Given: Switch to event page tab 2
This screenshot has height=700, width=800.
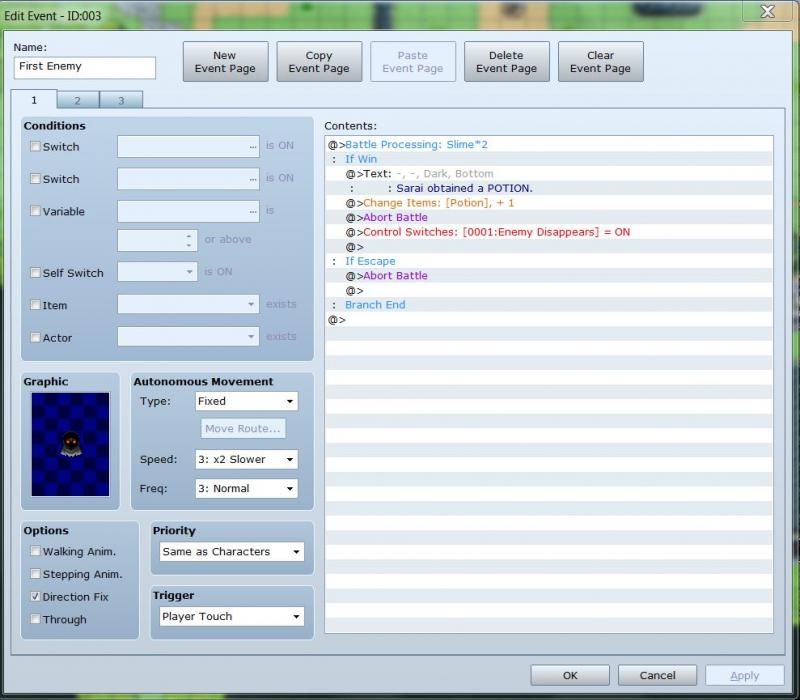Looking at the screenshot, I should pyautogui.click(x=78, y=100).
